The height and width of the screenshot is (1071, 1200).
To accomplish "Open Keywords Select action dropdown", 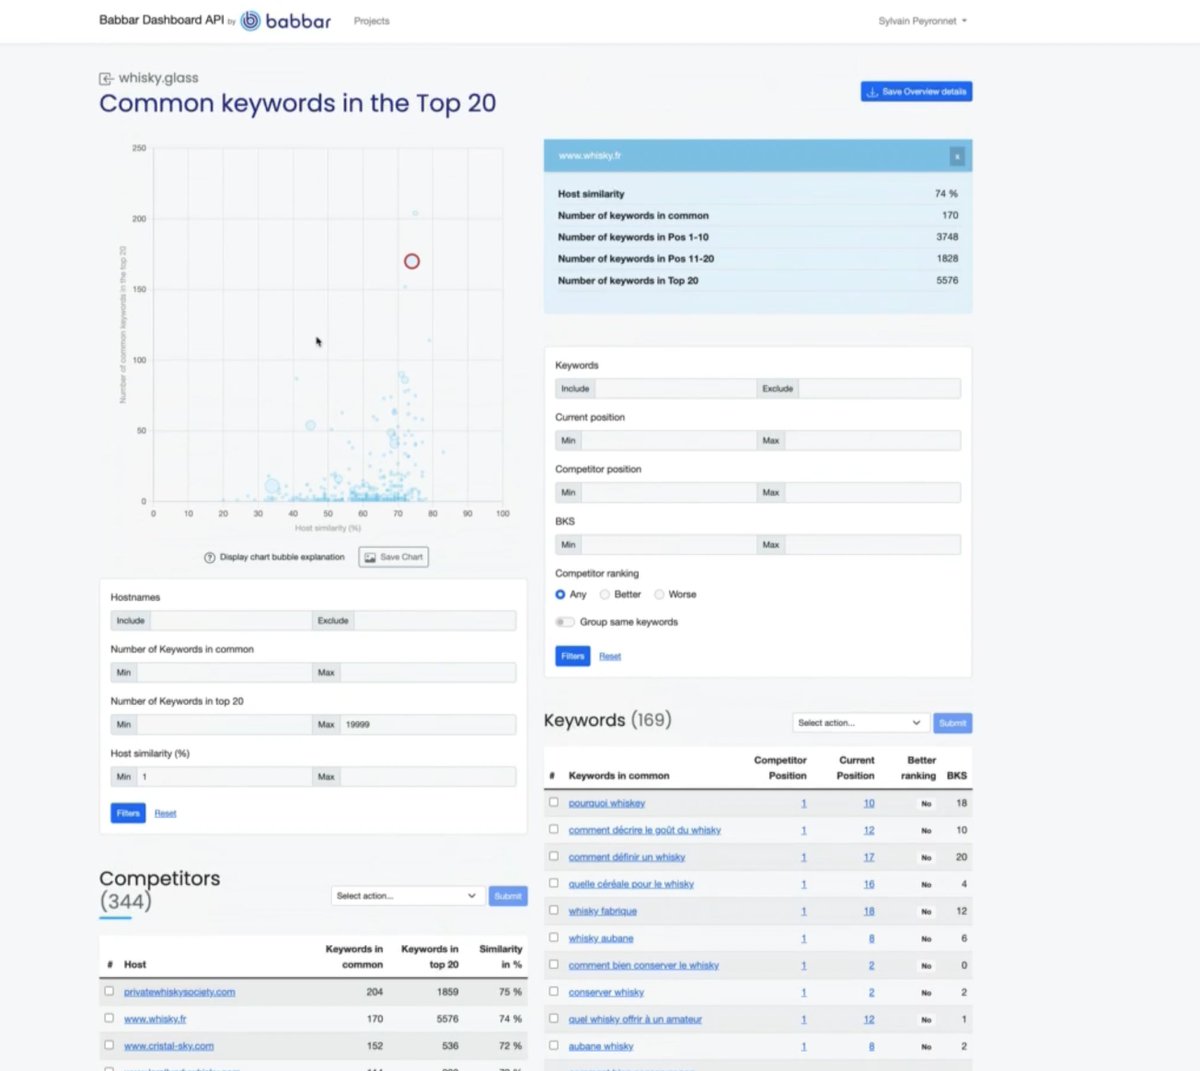I will [860, 723].
